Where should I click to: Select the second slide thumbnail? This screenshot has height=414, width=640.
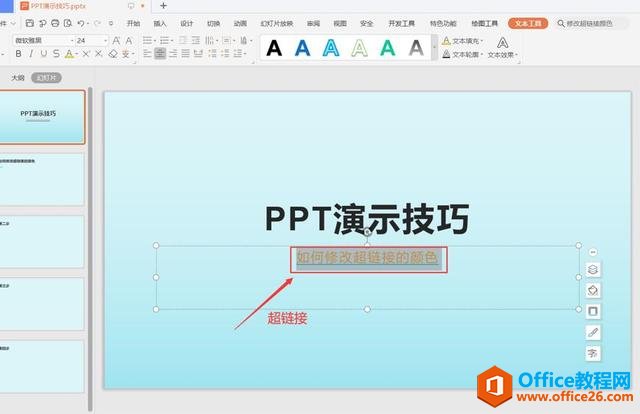click(42, 179)
